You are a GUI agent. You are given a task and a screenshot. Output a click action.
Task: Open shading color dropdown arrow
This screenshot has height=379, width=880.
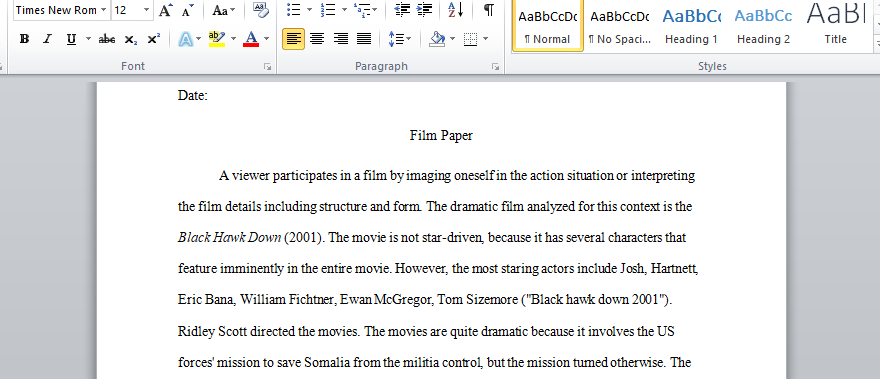[452, 39]
